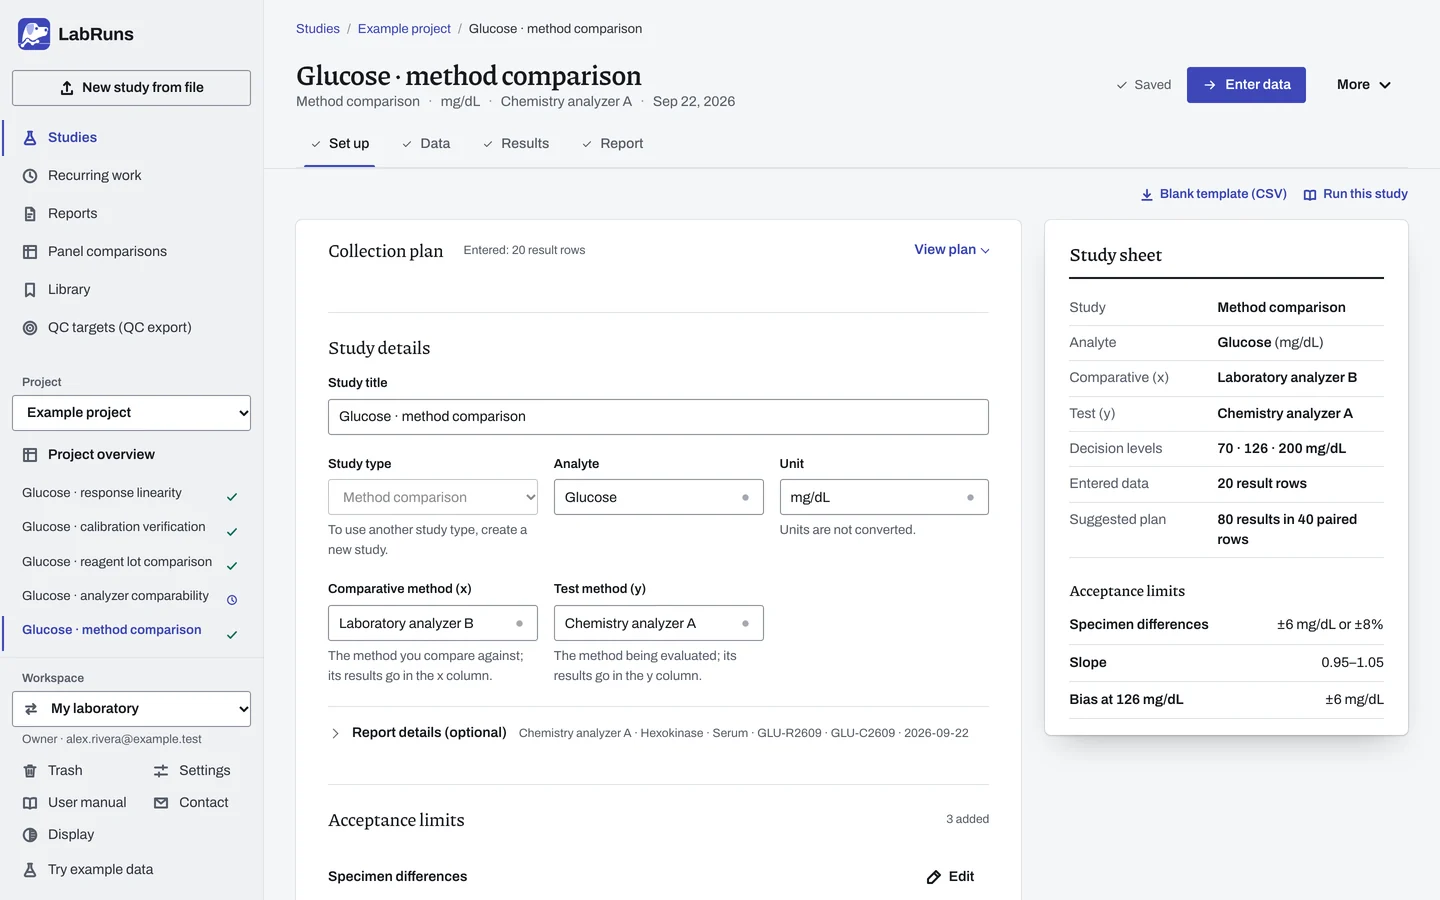Open the My laboratory workspace dropdown
The width and height of the screenshot is (1440, 900).
(131, 709)
